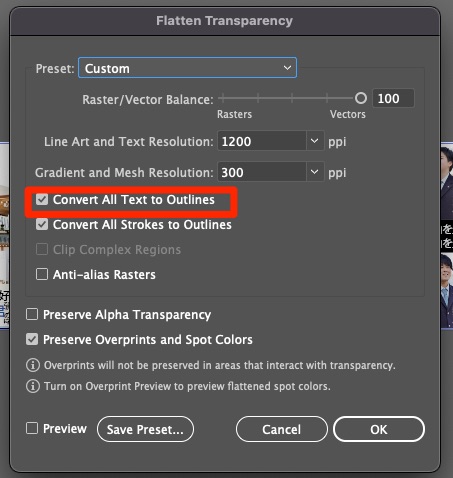Turn on the Preview checkbox

click(x=32, y=428)
